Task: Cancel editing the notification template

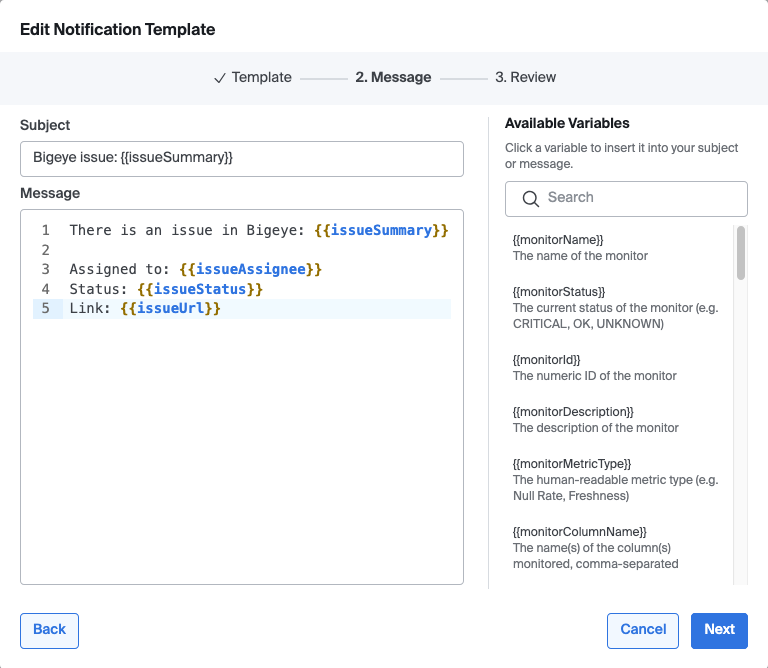Action: pos(643,631)
